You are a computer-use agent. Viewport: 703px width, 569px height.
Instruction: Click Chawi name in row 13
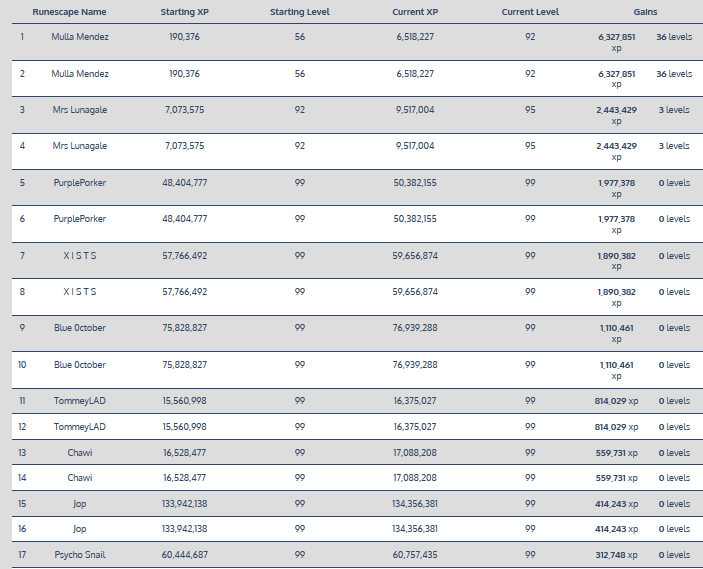pos(80,453)
